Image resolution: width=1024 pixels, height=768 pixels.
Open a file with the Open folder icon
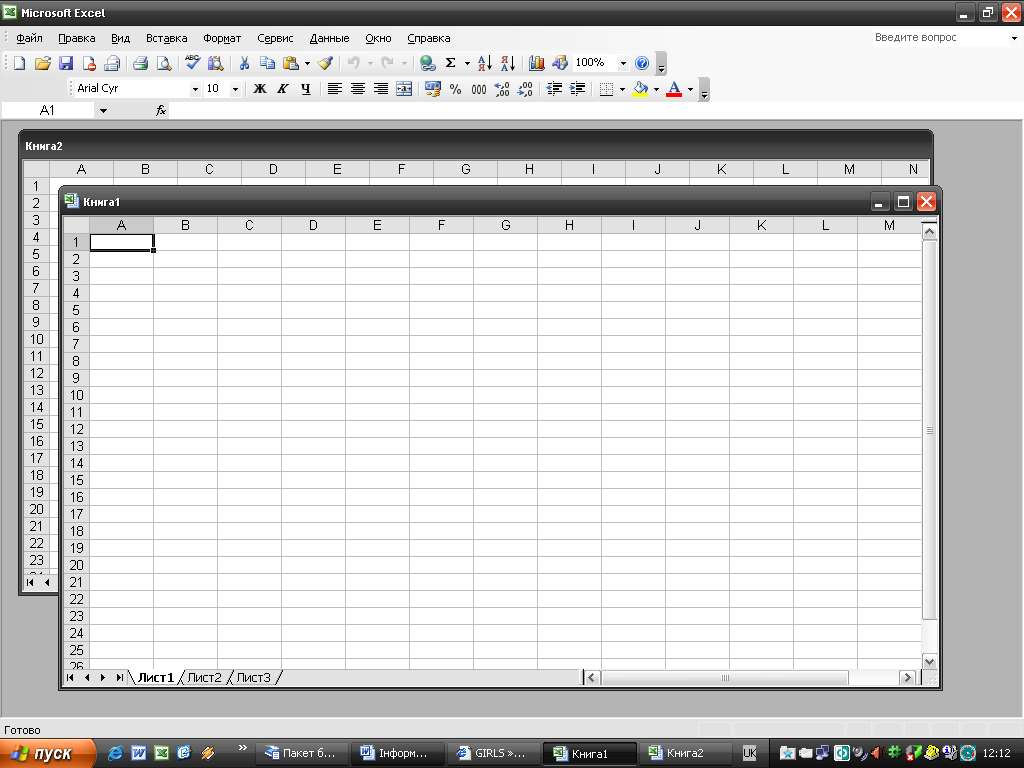[x=42, y=63]
